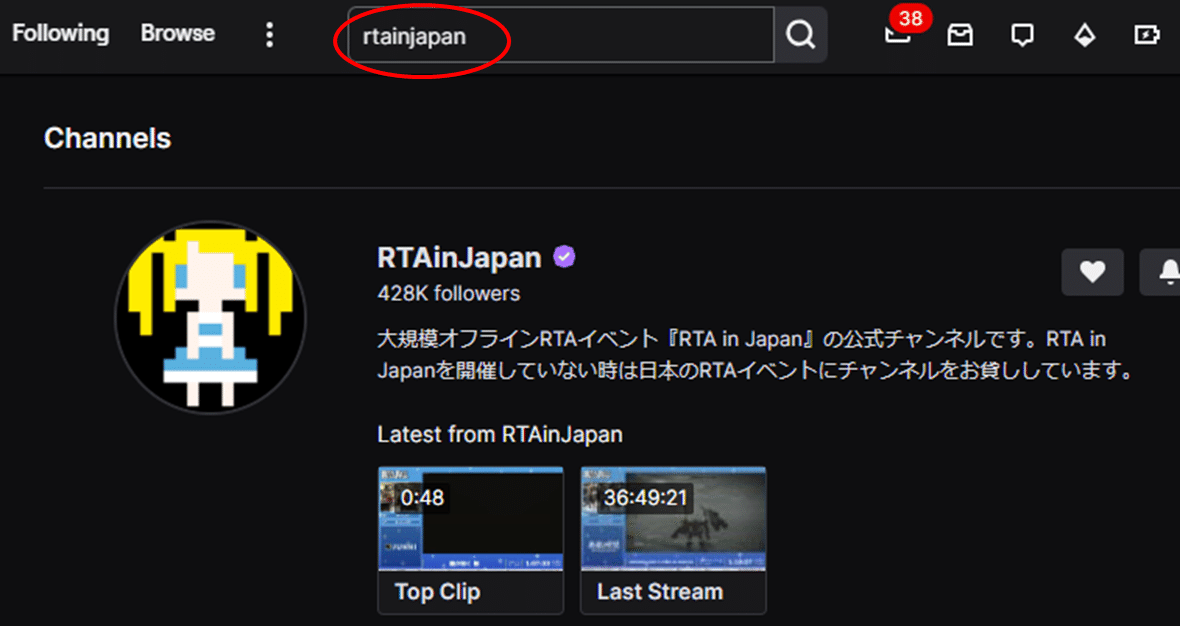The height and width of the screenshot is (626, 1180).
Task: Open the three-dot more options menu
Action: (269, 35)
